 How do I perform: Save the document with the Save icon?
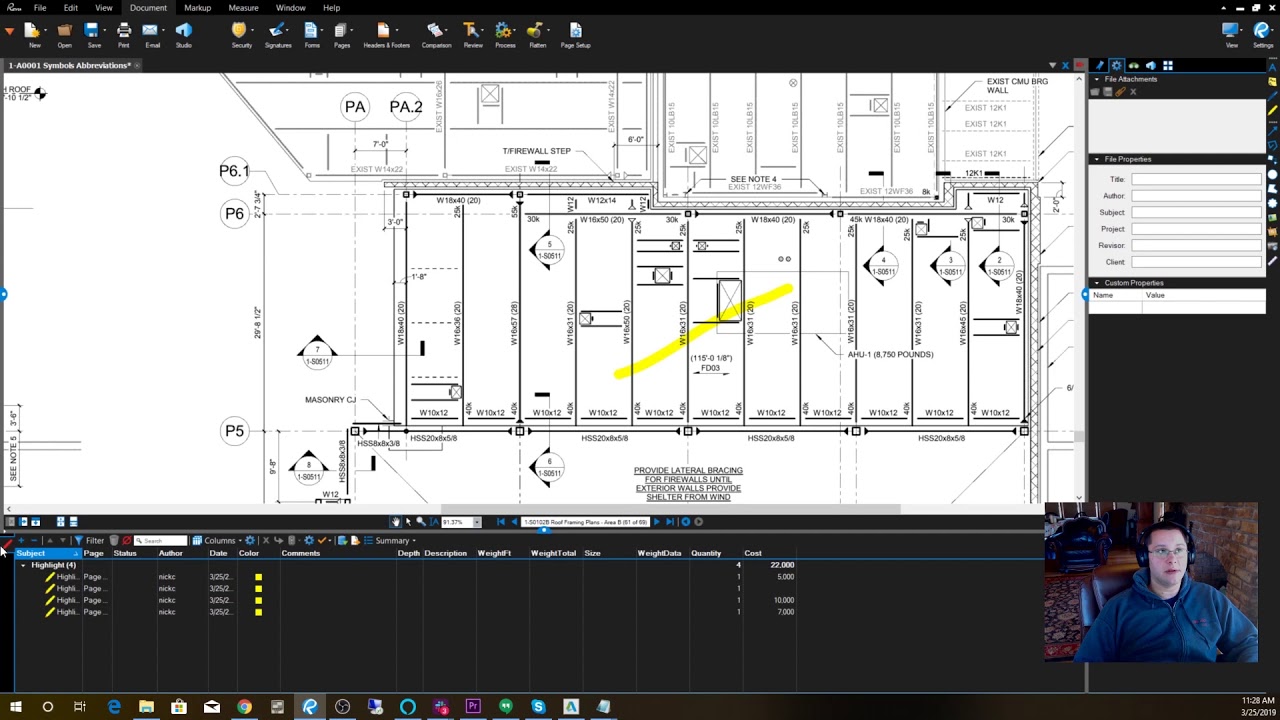(93, 34)
